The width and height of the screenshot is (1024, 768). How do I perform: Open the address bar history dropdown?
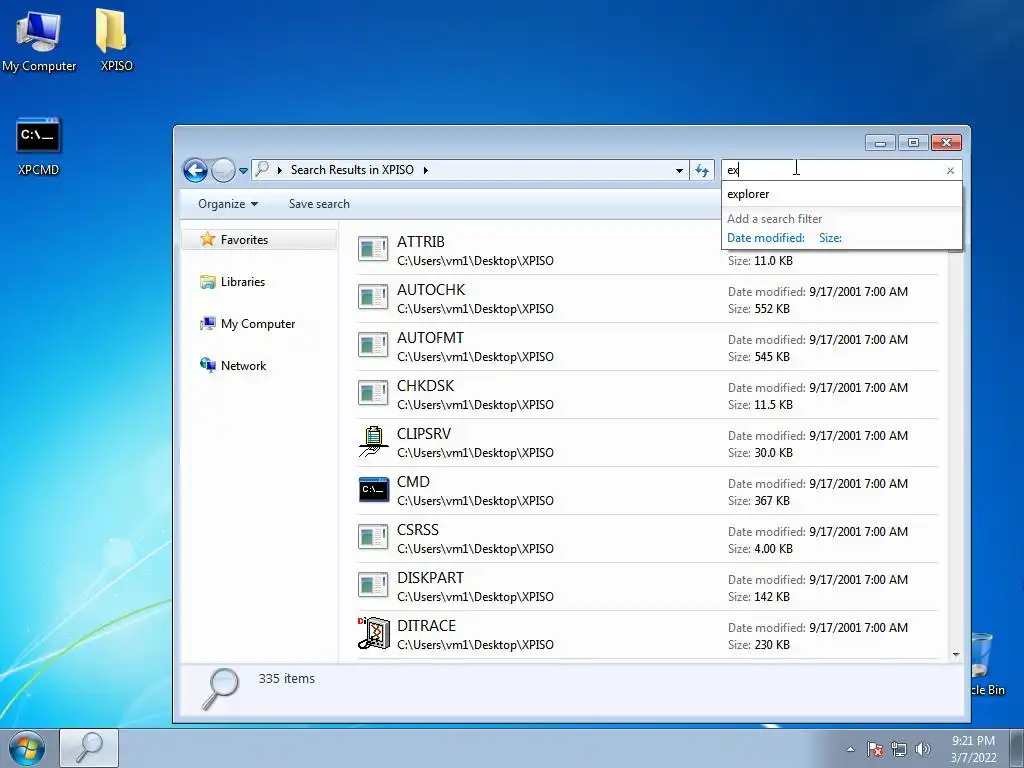point(679,170)
